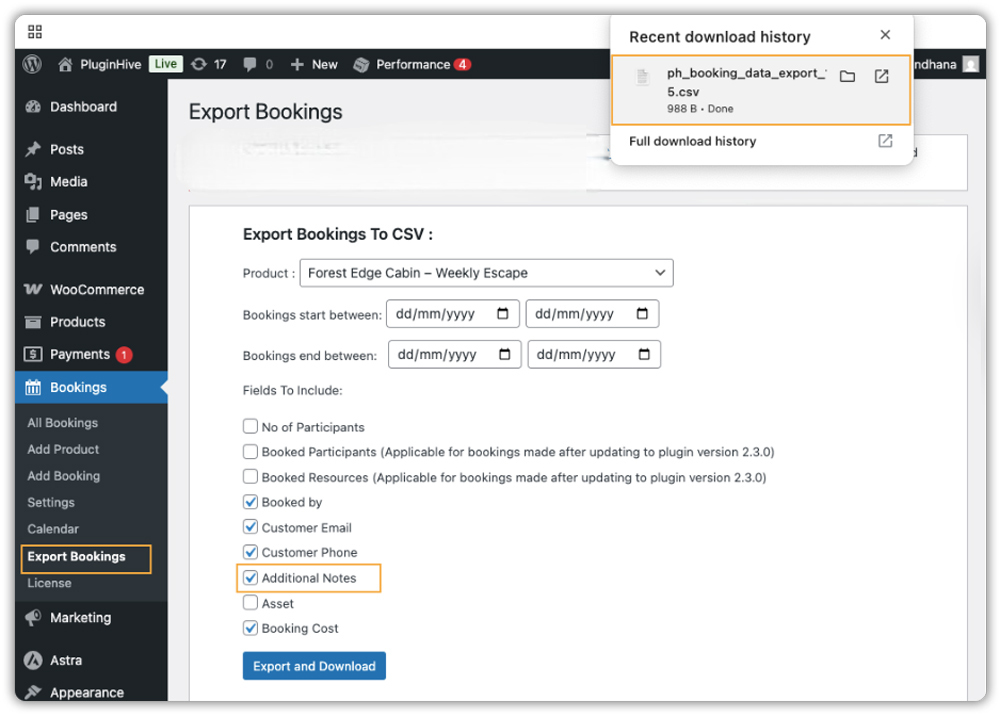Image resolution: width=1000 pixels, height=717 pixels.
Task: Check the Asset field checkbox
Action: [250, 603]
